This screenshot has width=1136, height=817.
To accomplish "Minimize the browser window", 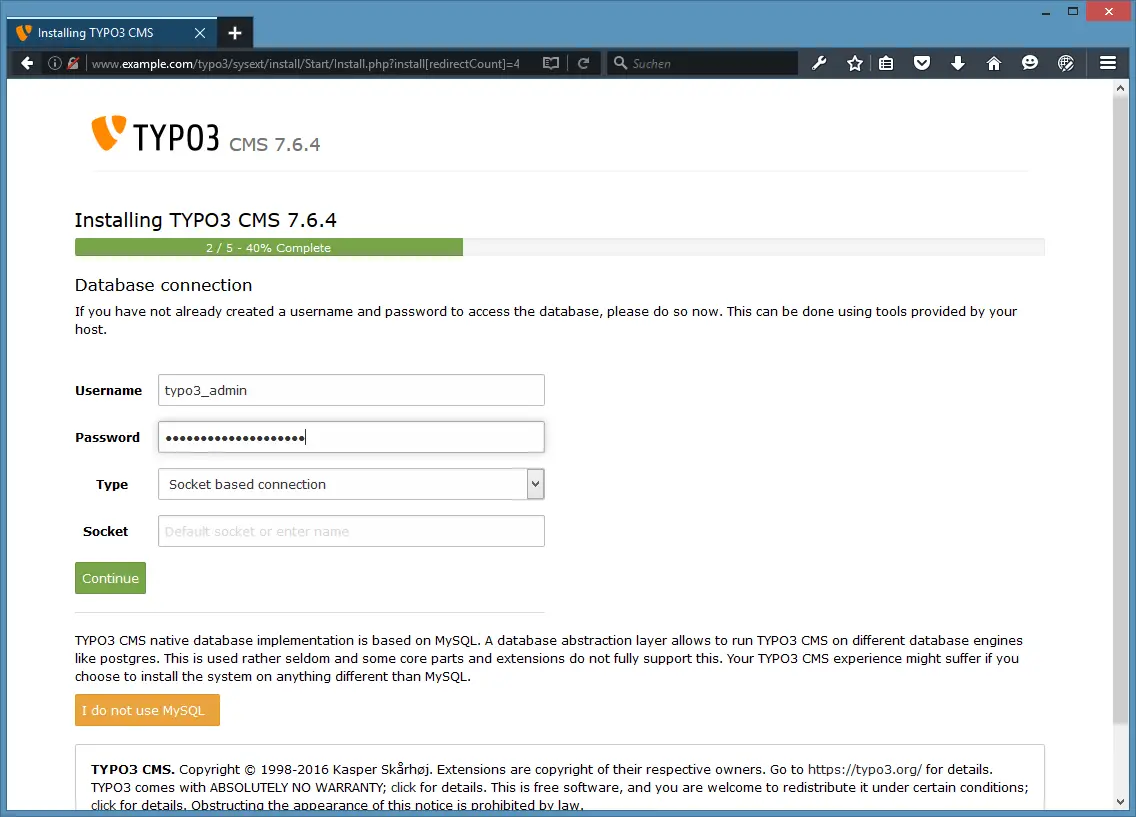I will point(1045,12).
